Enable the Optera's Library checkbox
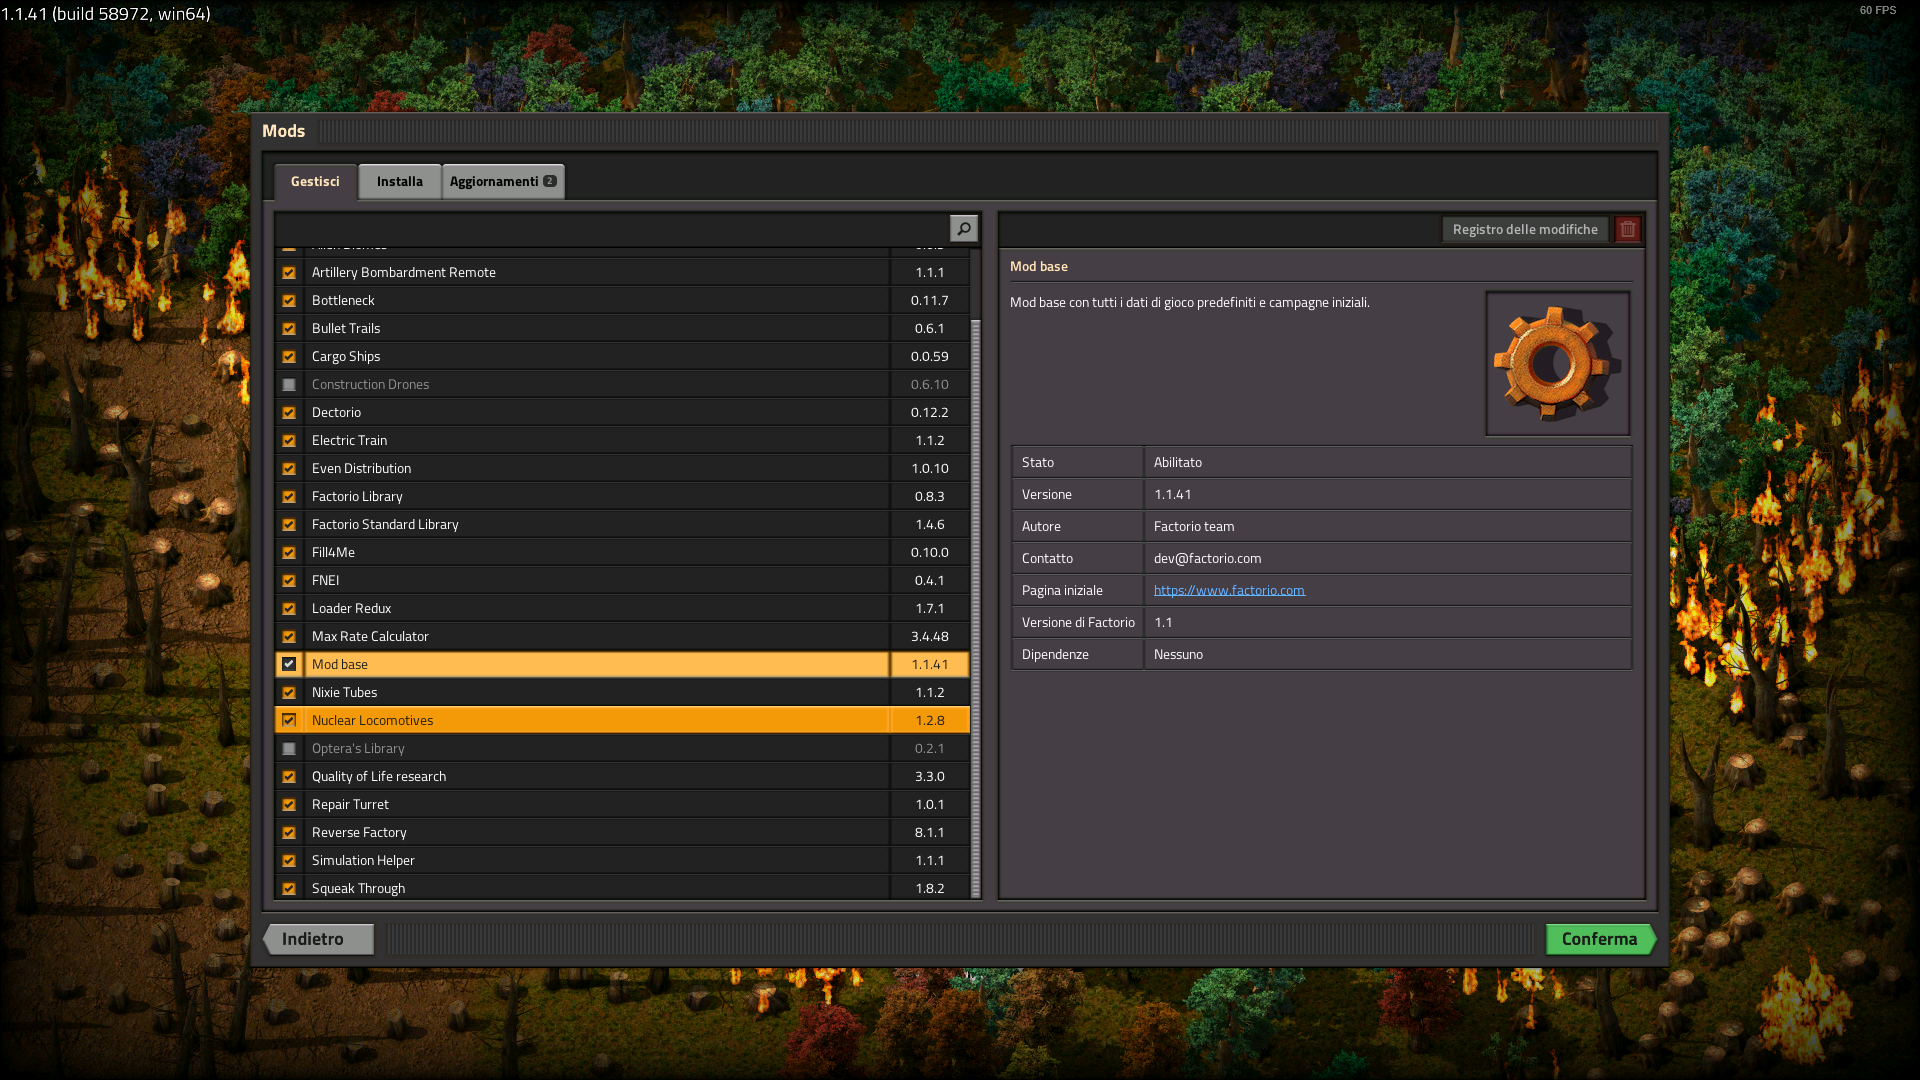 pos(289,748)
